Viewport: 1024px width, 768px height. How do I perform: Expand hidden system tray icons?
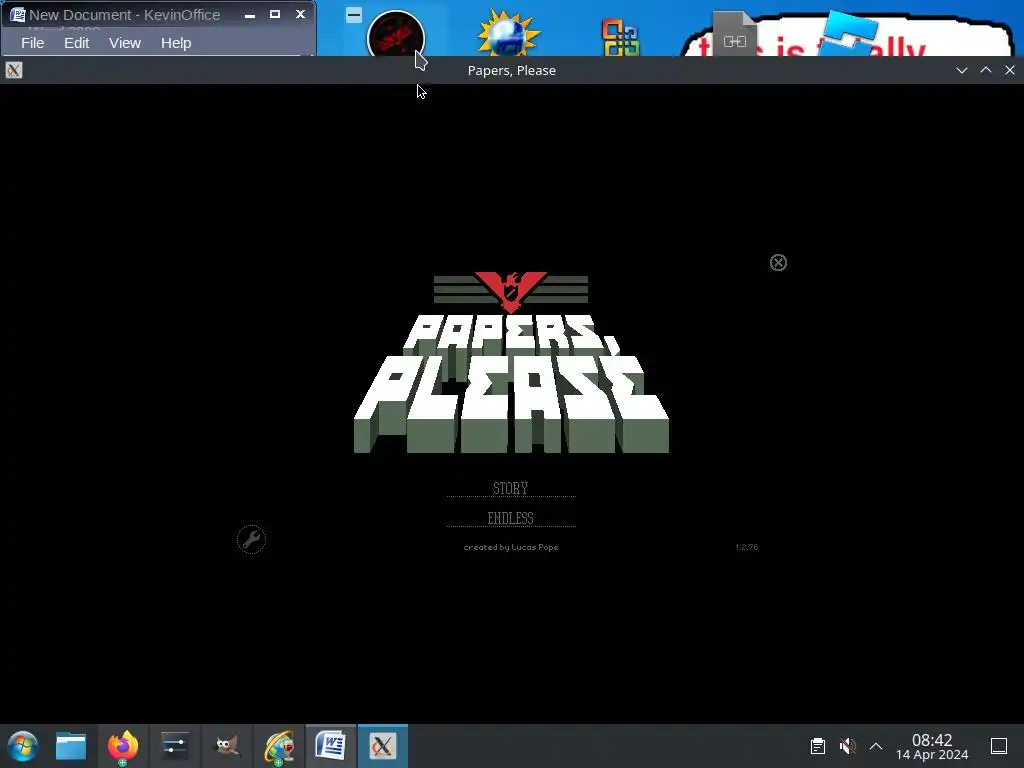pyautogui.click(x=876, y=746)
